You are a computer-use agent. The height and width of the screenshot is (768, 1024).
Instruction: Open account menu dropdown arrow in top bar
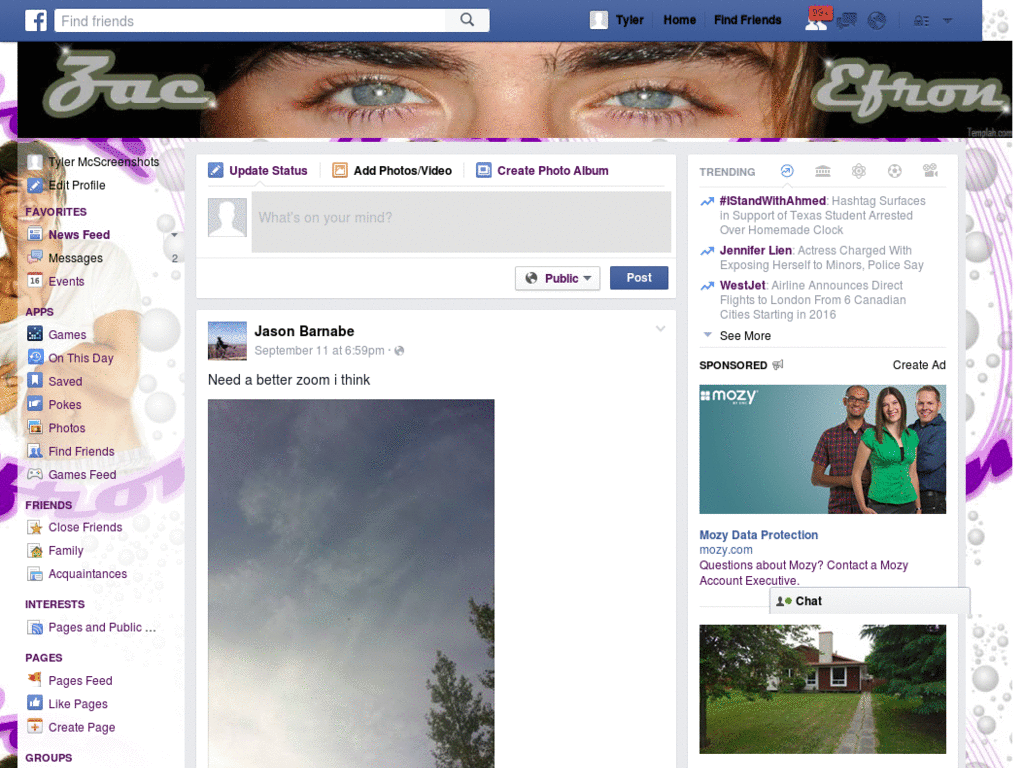click(947, 21)
